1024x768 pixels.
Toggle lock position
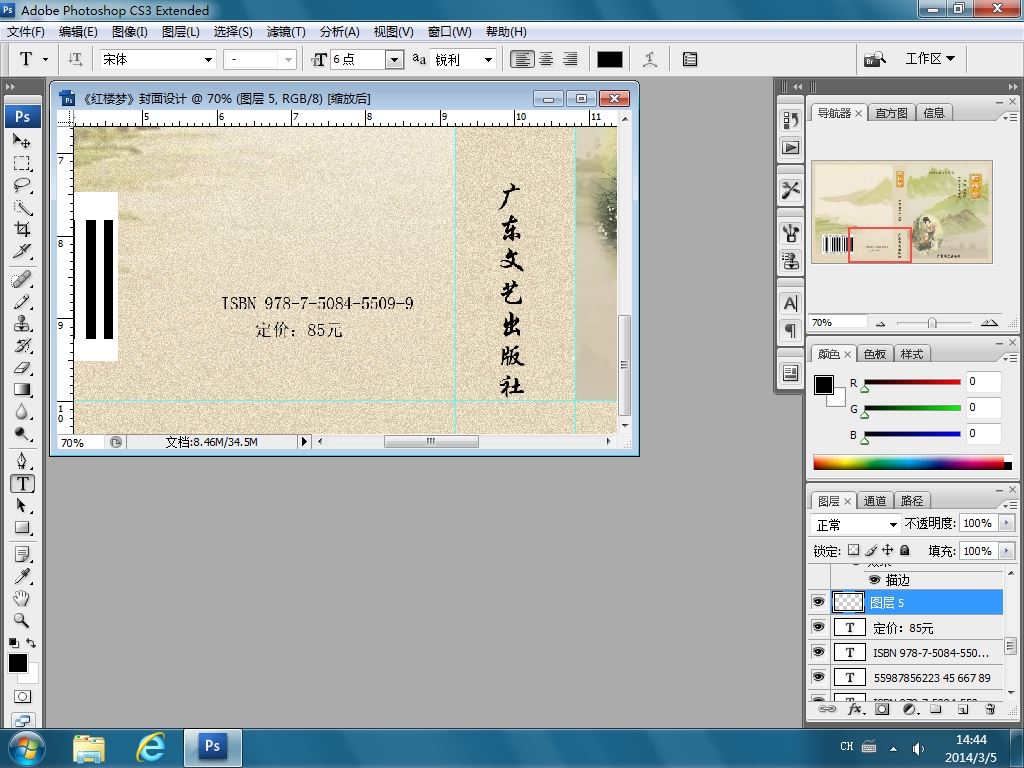(x=888, y=551)
